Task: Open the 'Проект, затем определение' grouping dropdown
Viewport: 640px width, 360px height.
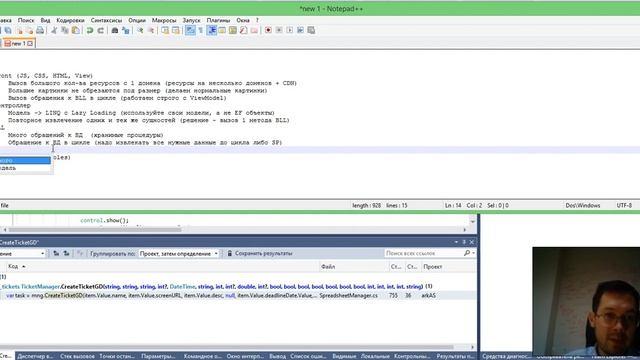Action: click(x=178, y=253)
